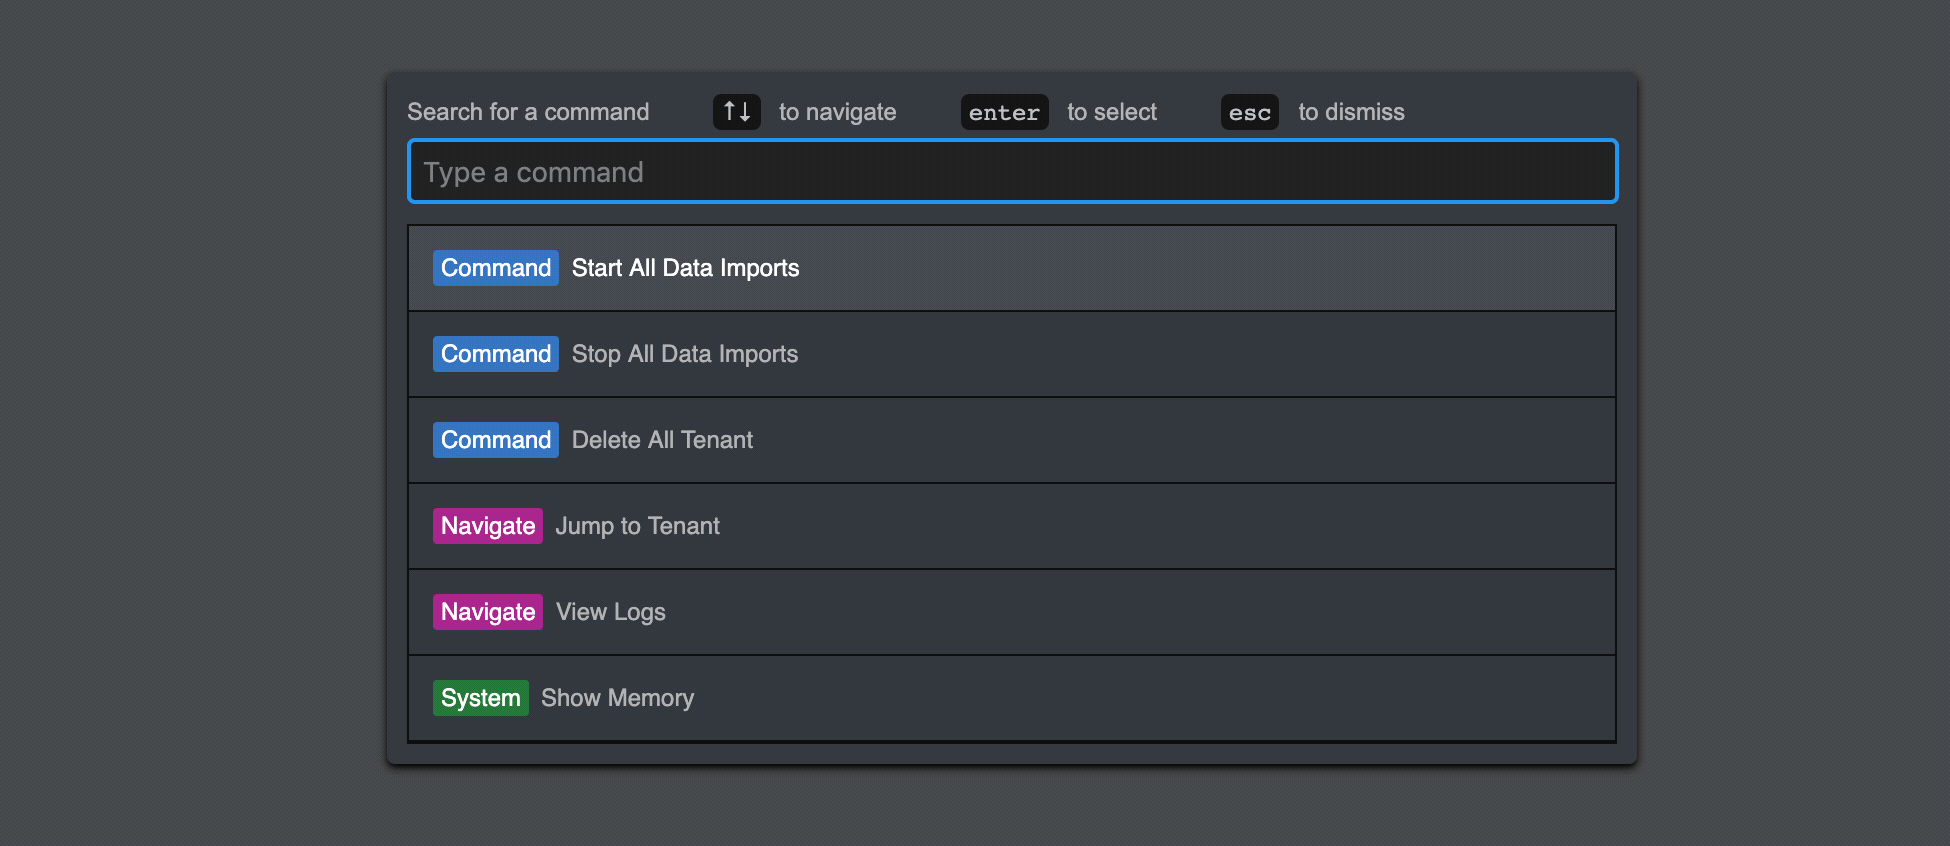Select the View Logs entry

(x=610, y=612)
